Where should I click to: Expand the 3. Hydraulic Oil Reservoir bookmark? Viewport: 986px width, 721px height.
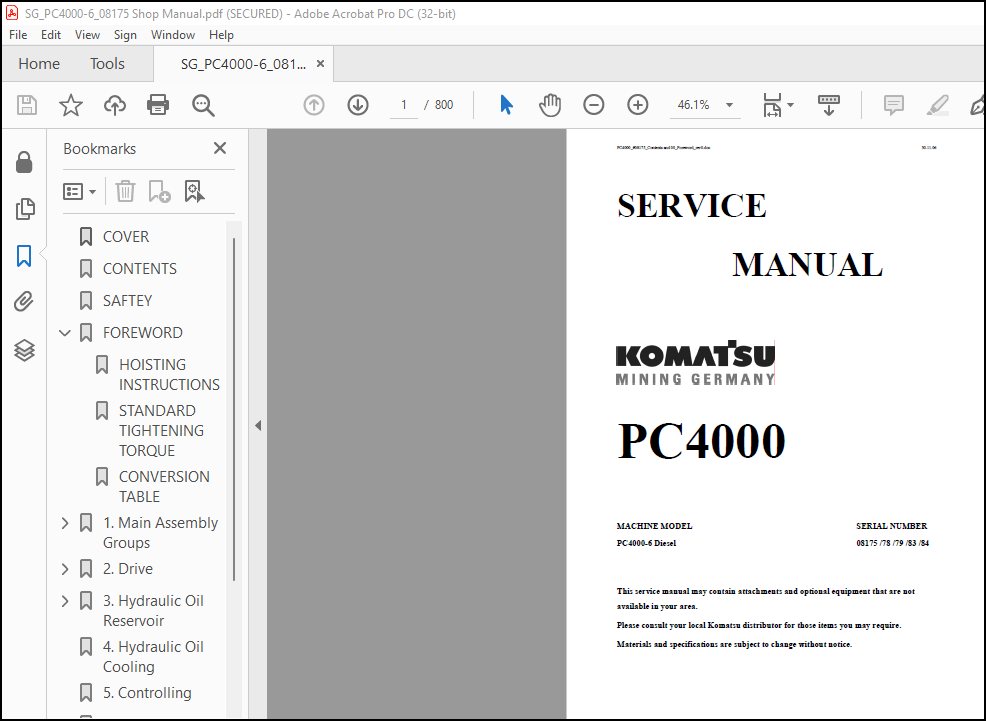[x=65, y=601]
